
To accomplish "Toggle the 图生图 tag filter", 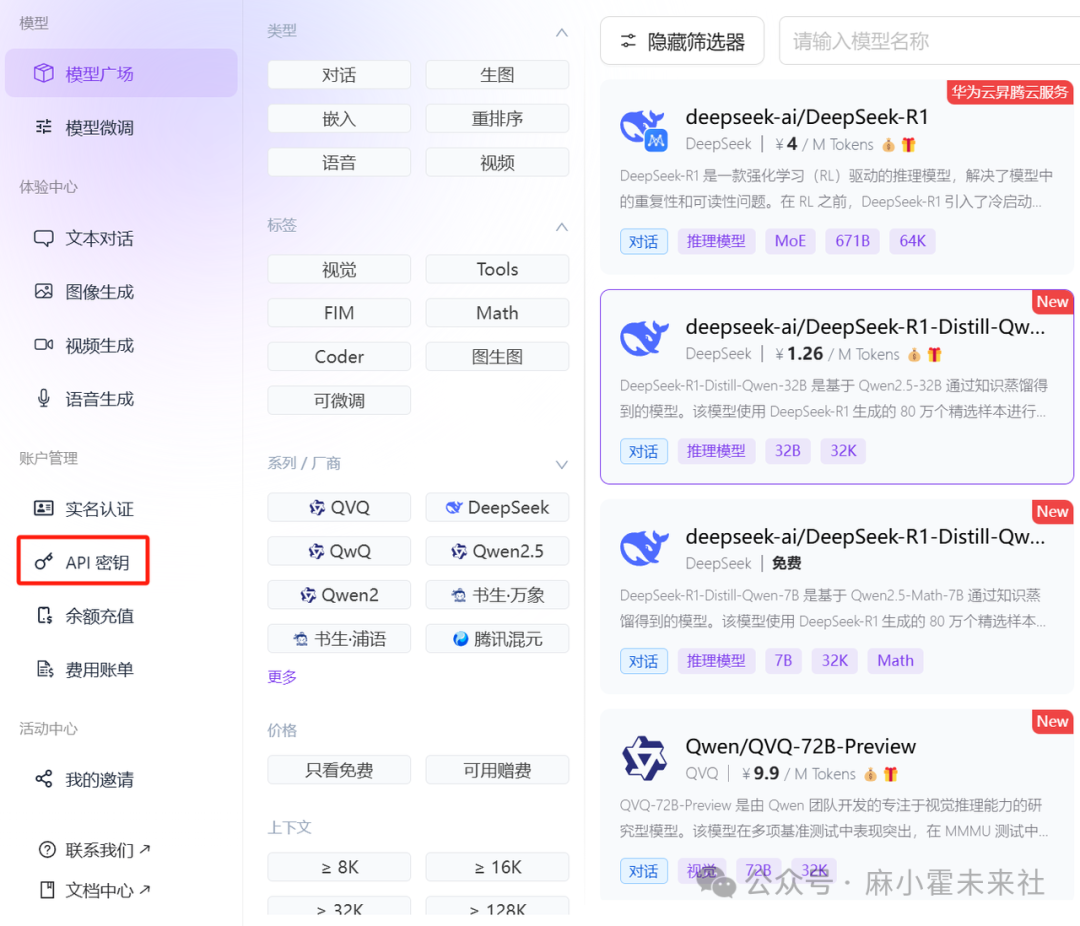I will point(497,357).
